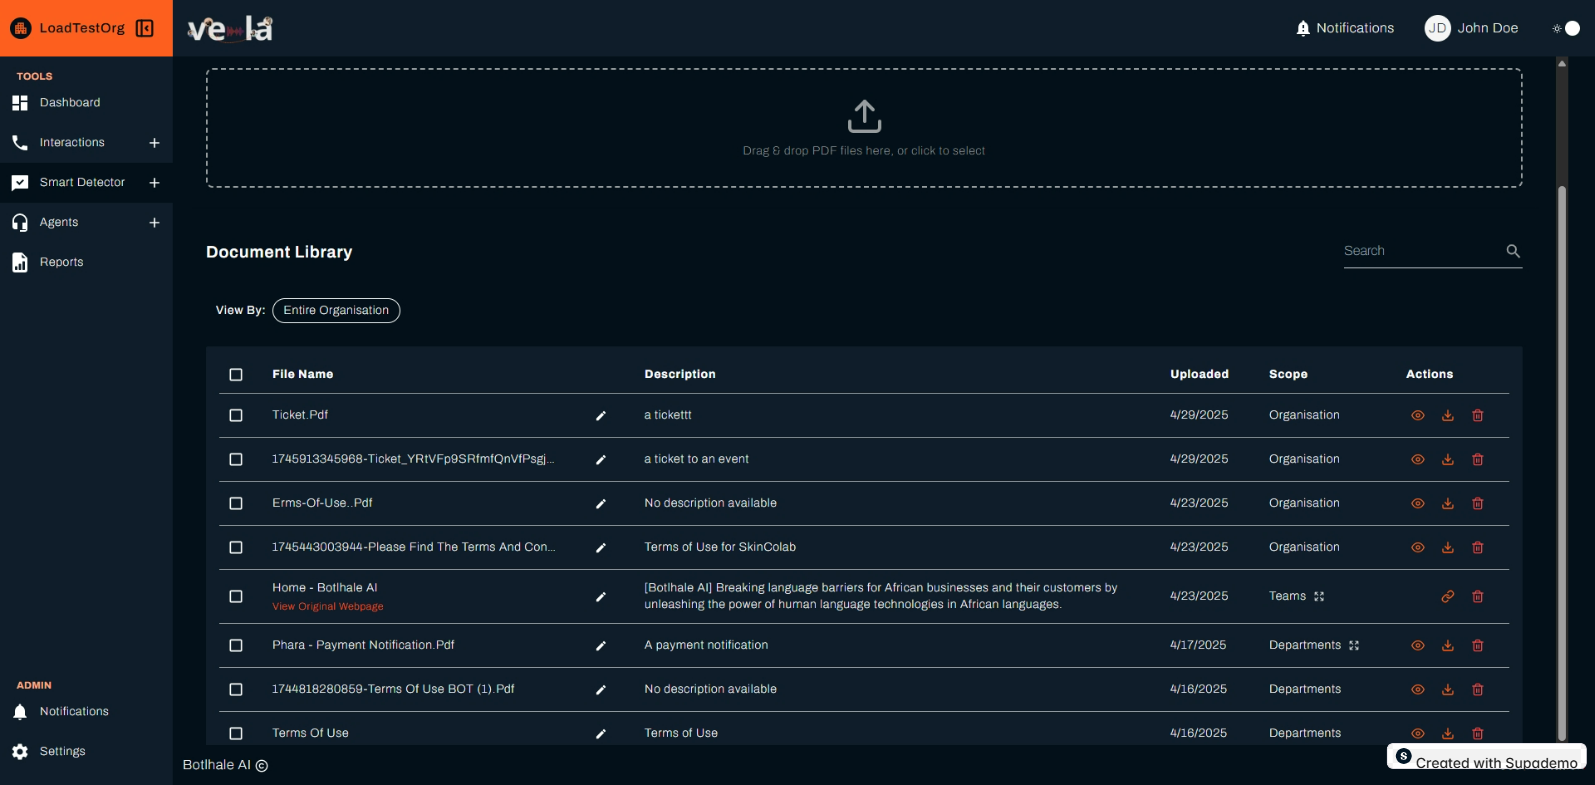
Task: Edit the 1745913345968-Ticket file name pencil
Action: pyautogui.click(x=601, y=459)
